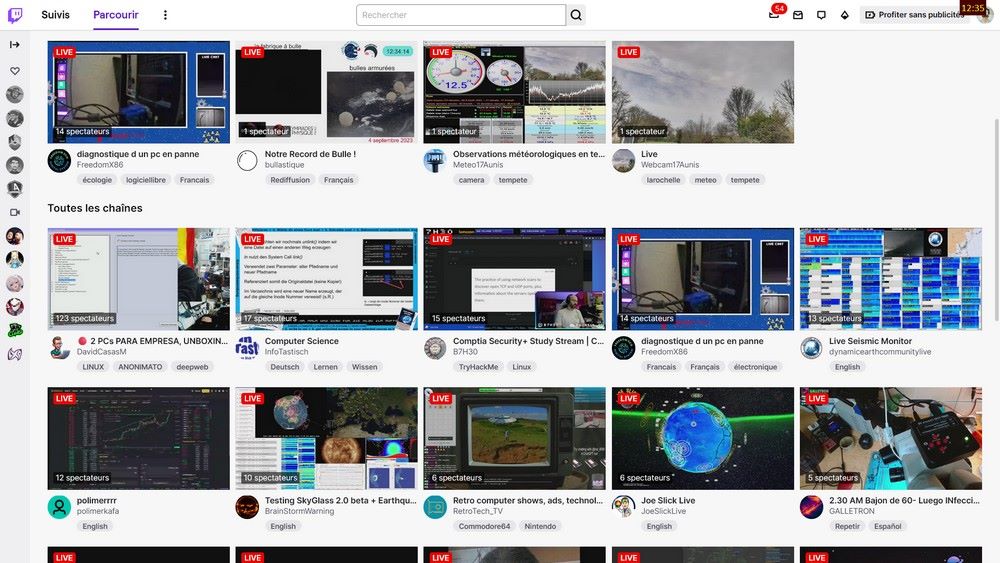1000x563 pixels.
Task: Select the 'Rediffusion' tag
Action: (x=290, y=180)
